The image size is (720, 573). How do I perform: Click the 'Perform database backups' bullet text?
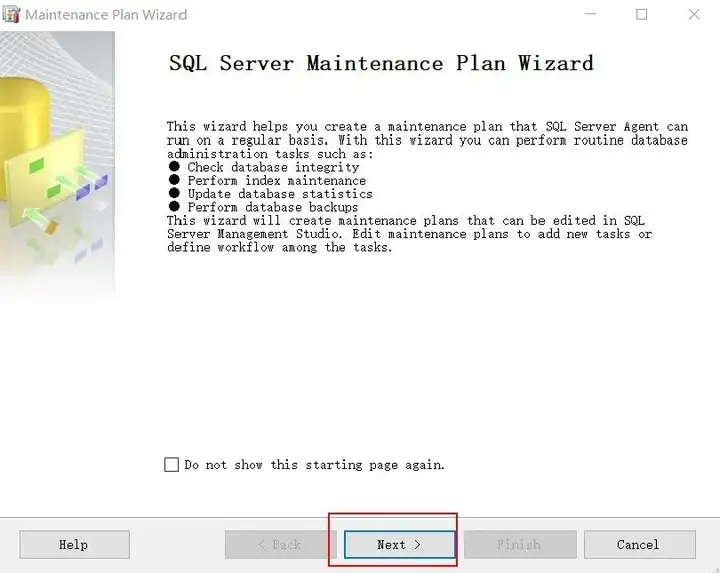point(272,207)
